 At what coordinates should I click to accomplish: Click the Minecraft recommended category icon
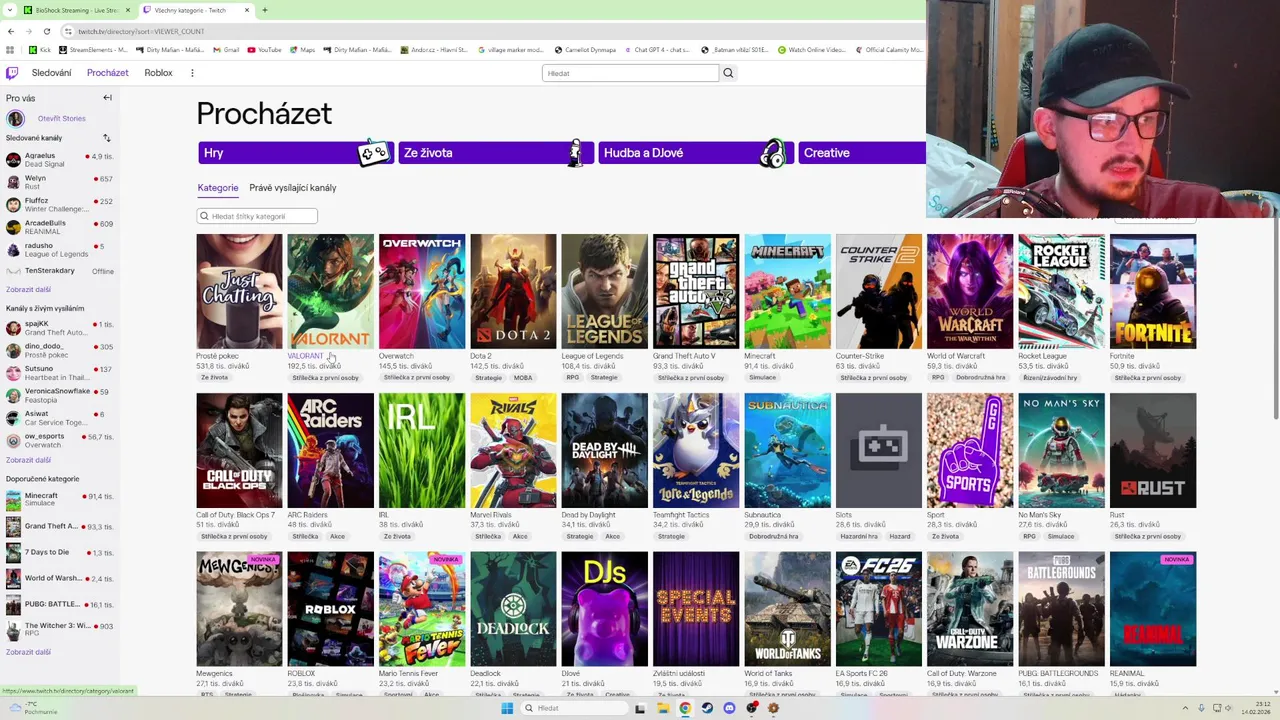tap(13, 499)
